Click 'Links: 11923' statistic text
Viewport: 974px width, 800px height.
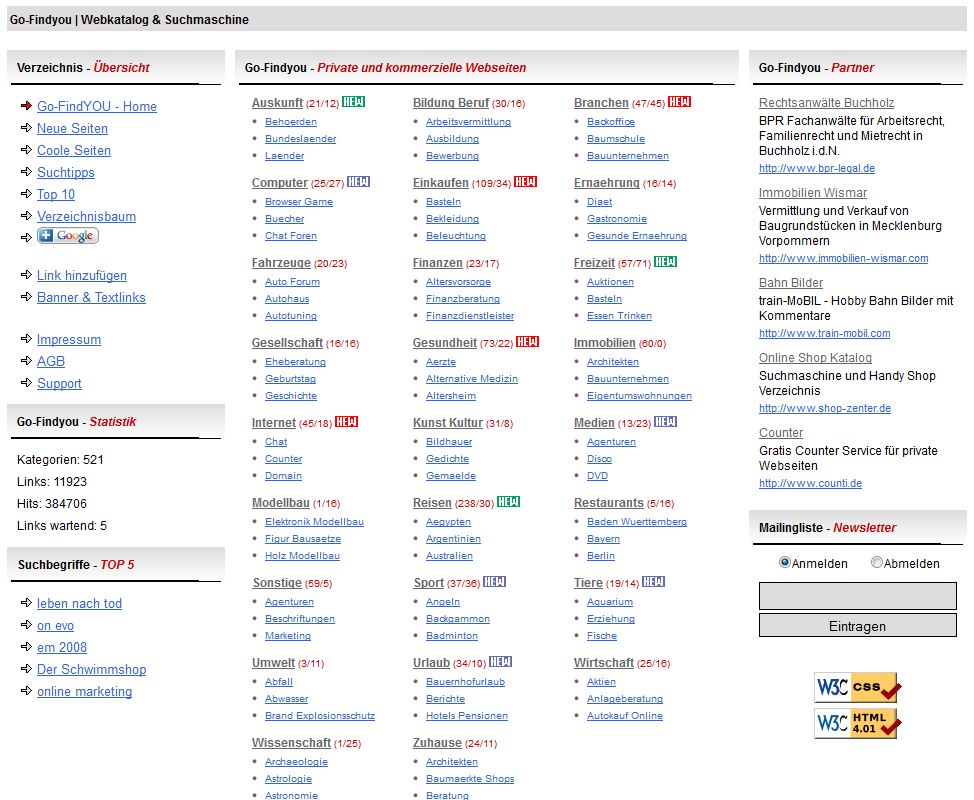click(x=52, y=481)
